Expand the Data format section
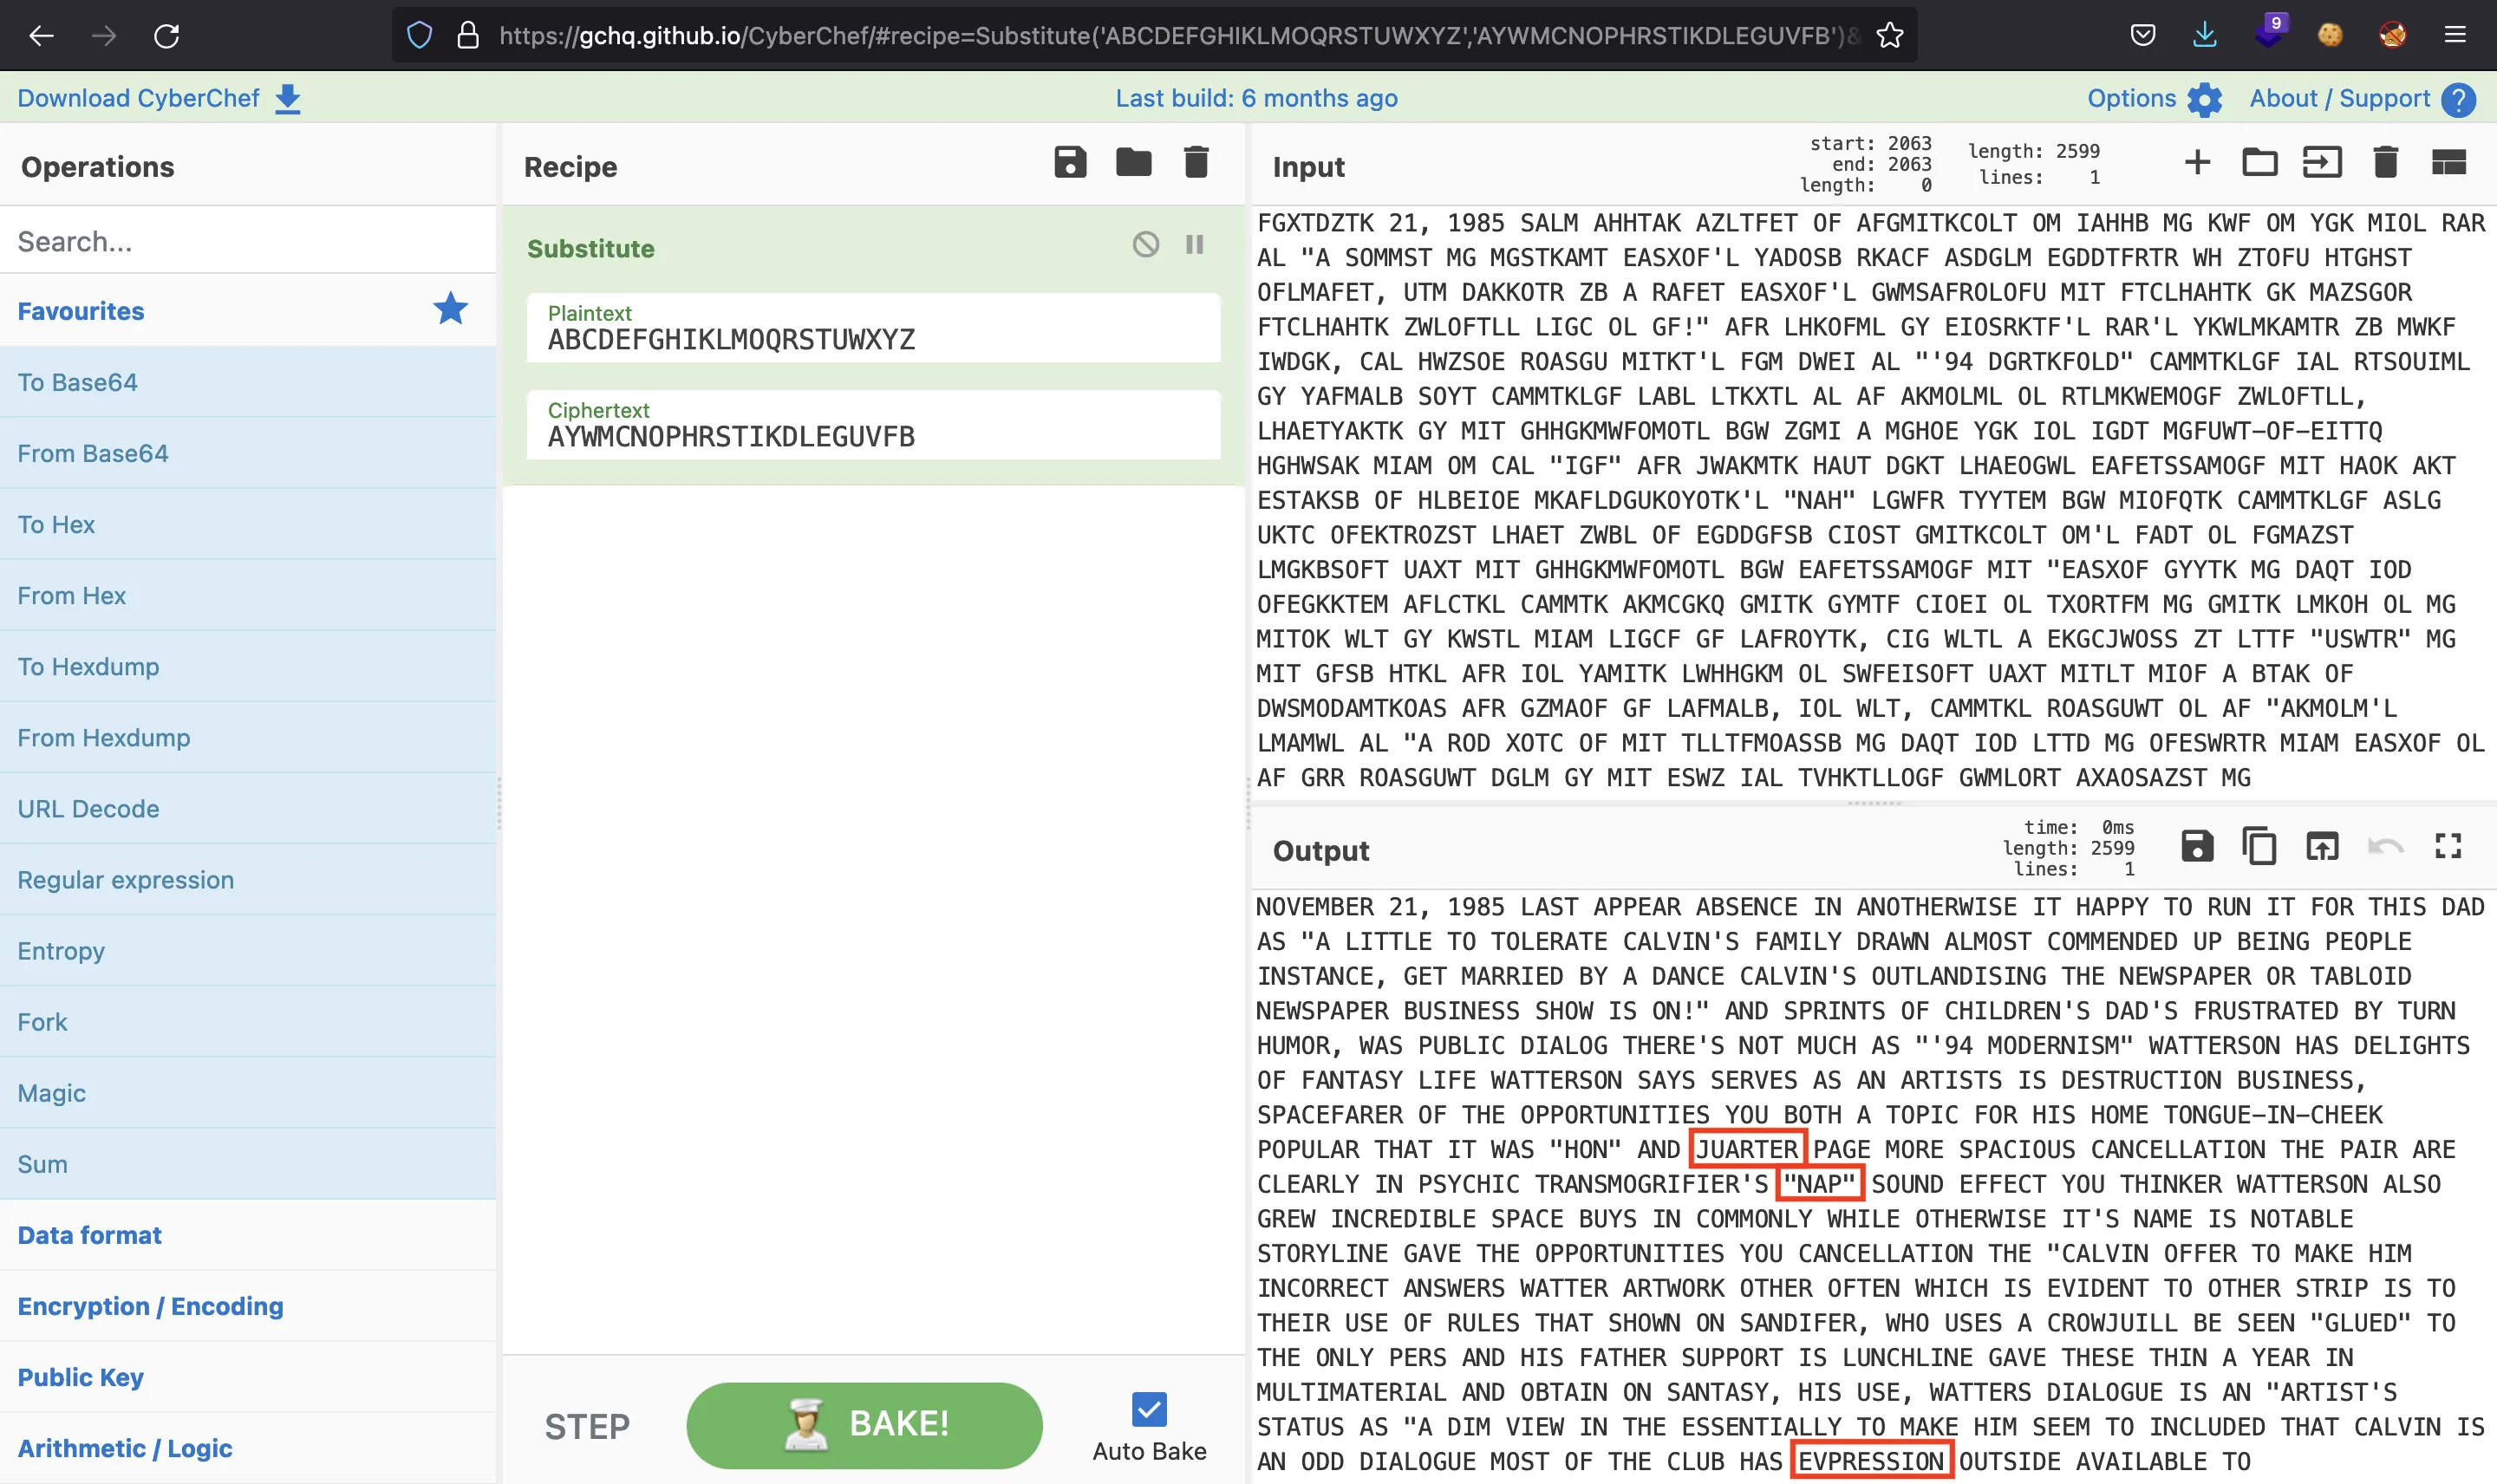 pos(90,1235)
